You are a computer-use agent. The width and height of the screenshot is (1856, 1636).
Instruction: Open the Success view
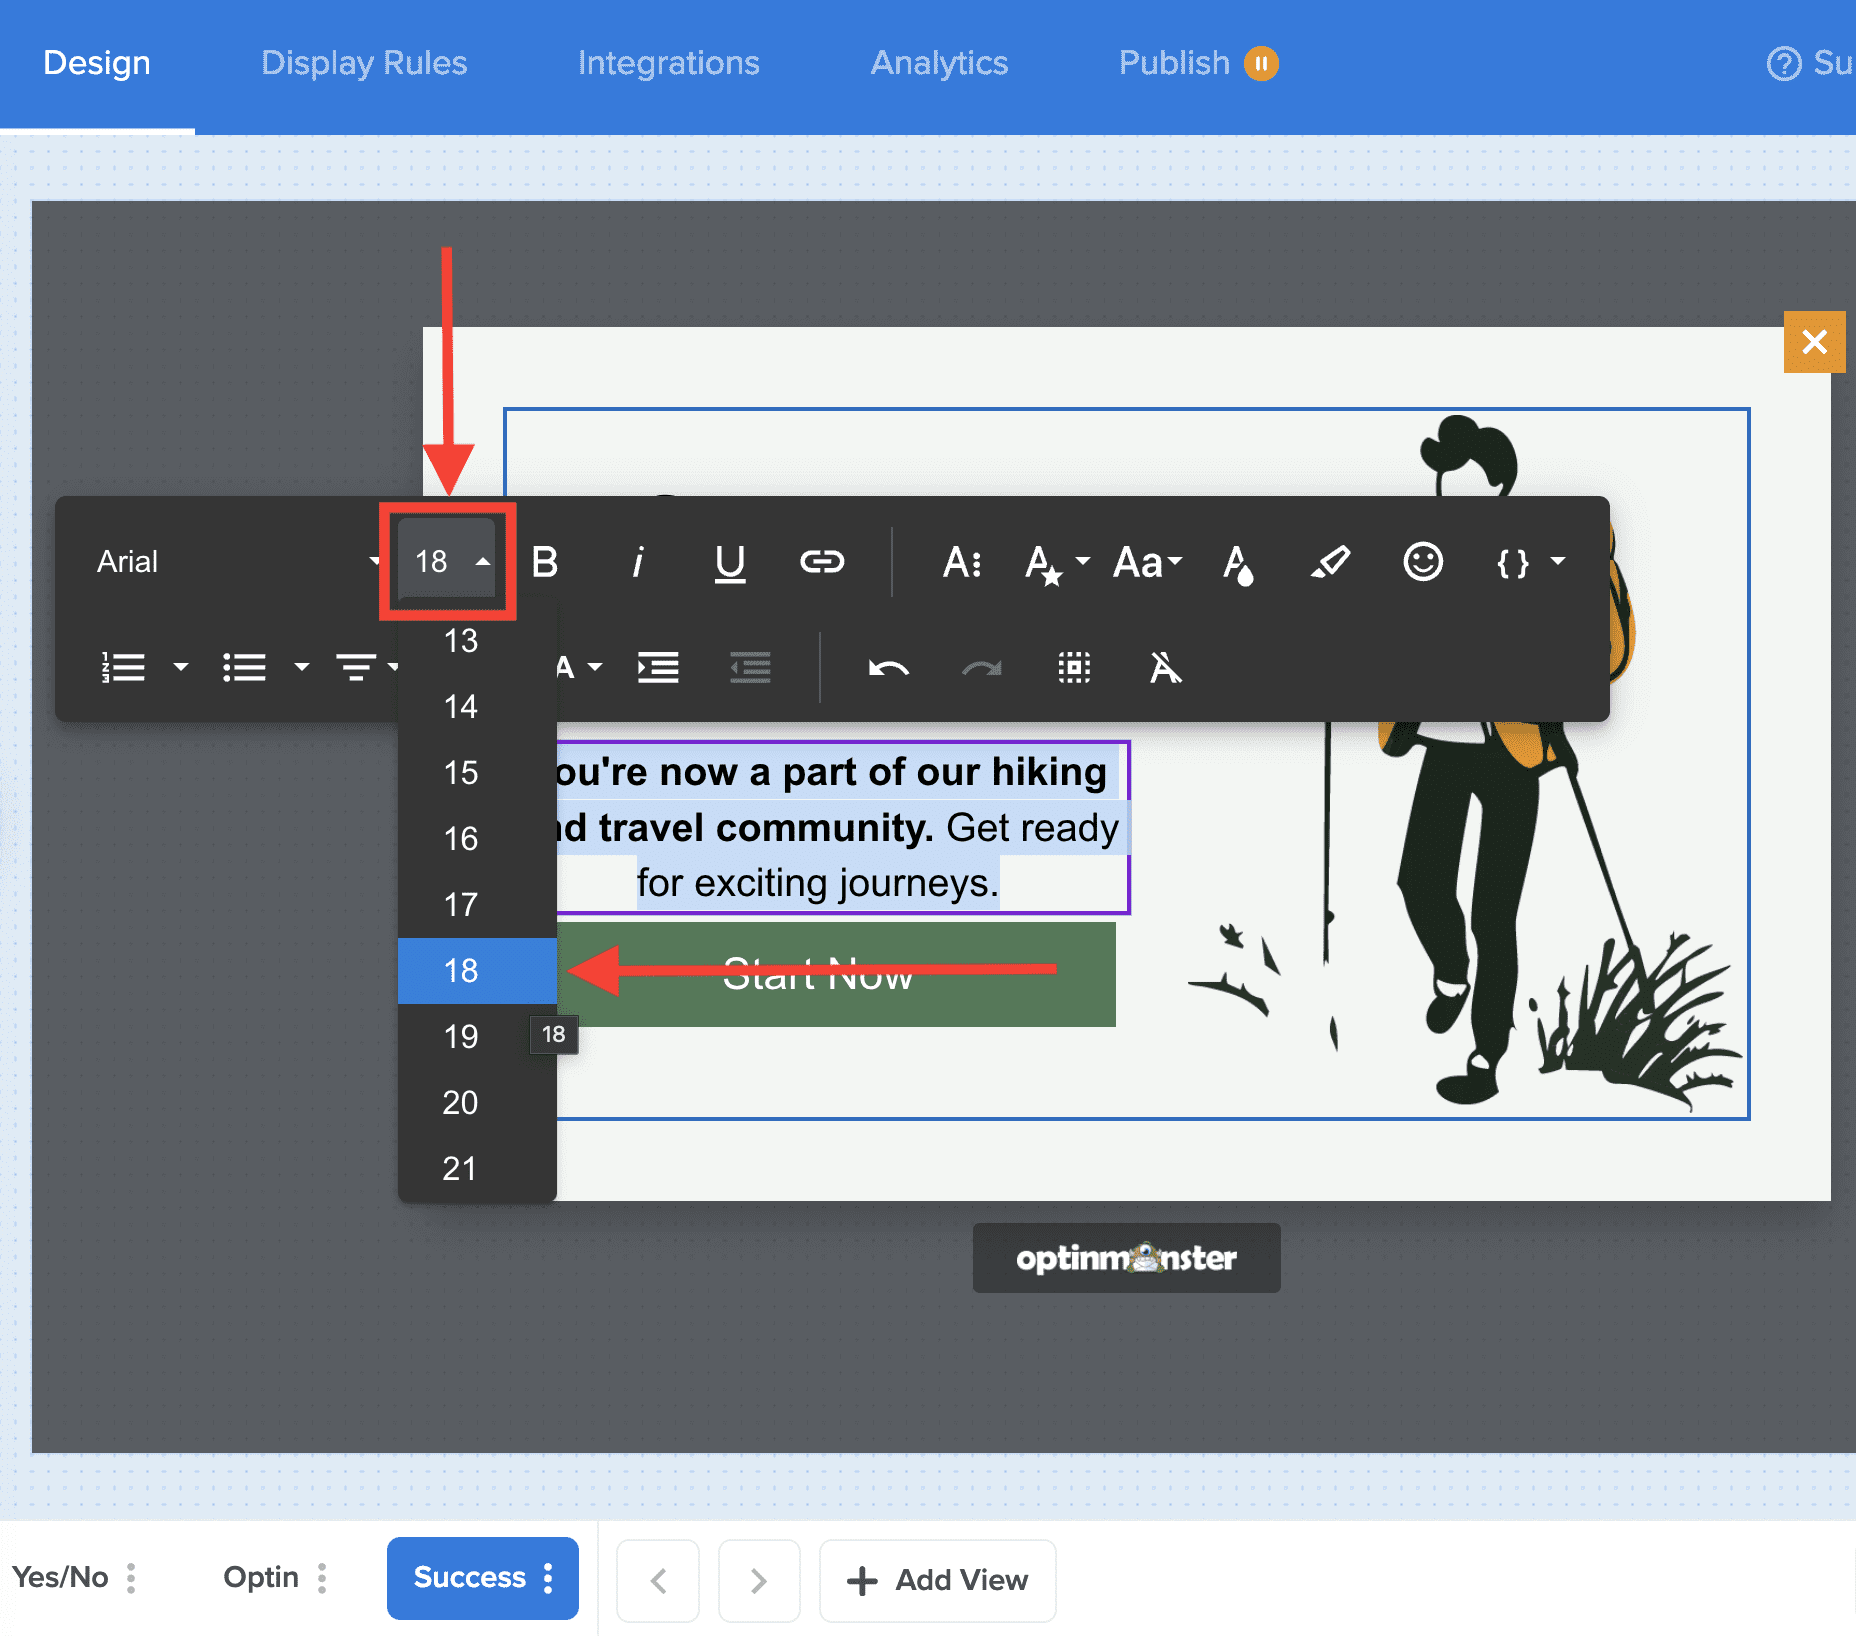[x=470, y=1577]
